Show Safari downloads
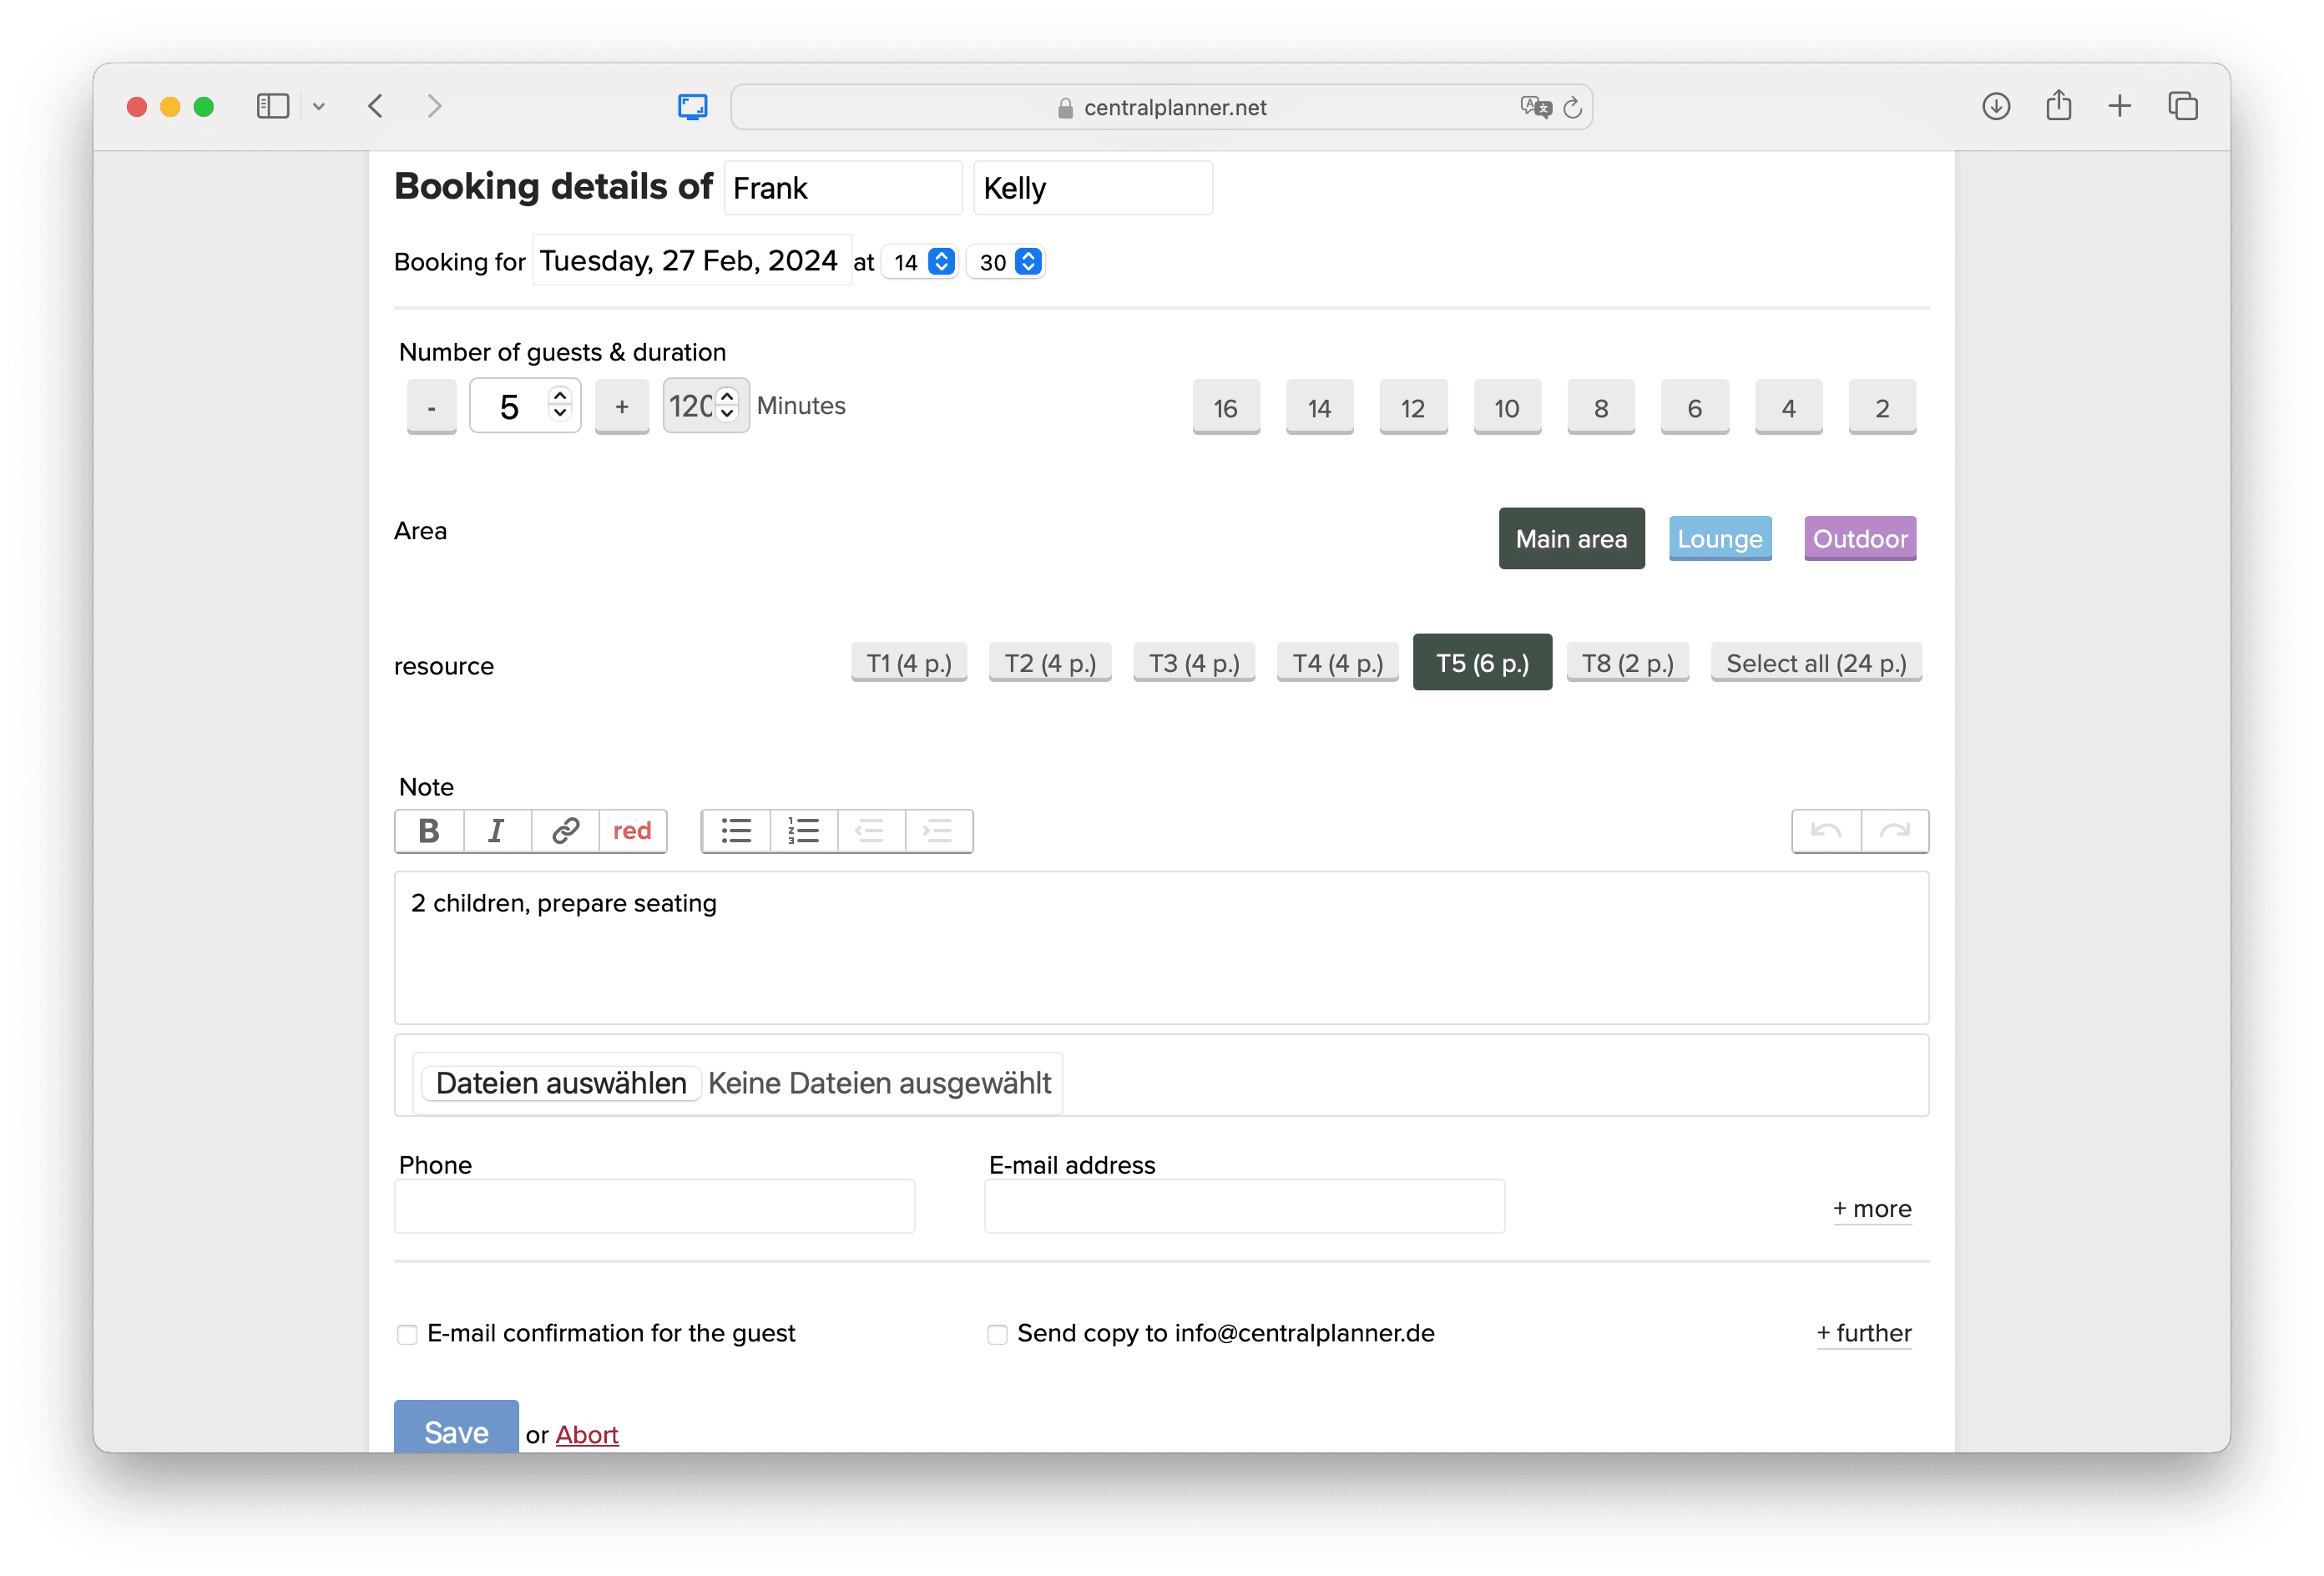The image size is (2324, 1576). pyautogui.click(x=1996, y=106)
